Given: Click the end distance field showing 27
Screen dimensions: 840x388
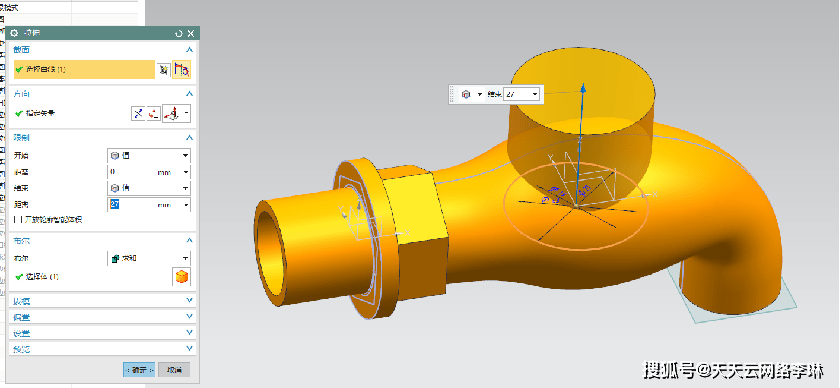Looking at the screenshot, I should (149, 205).
